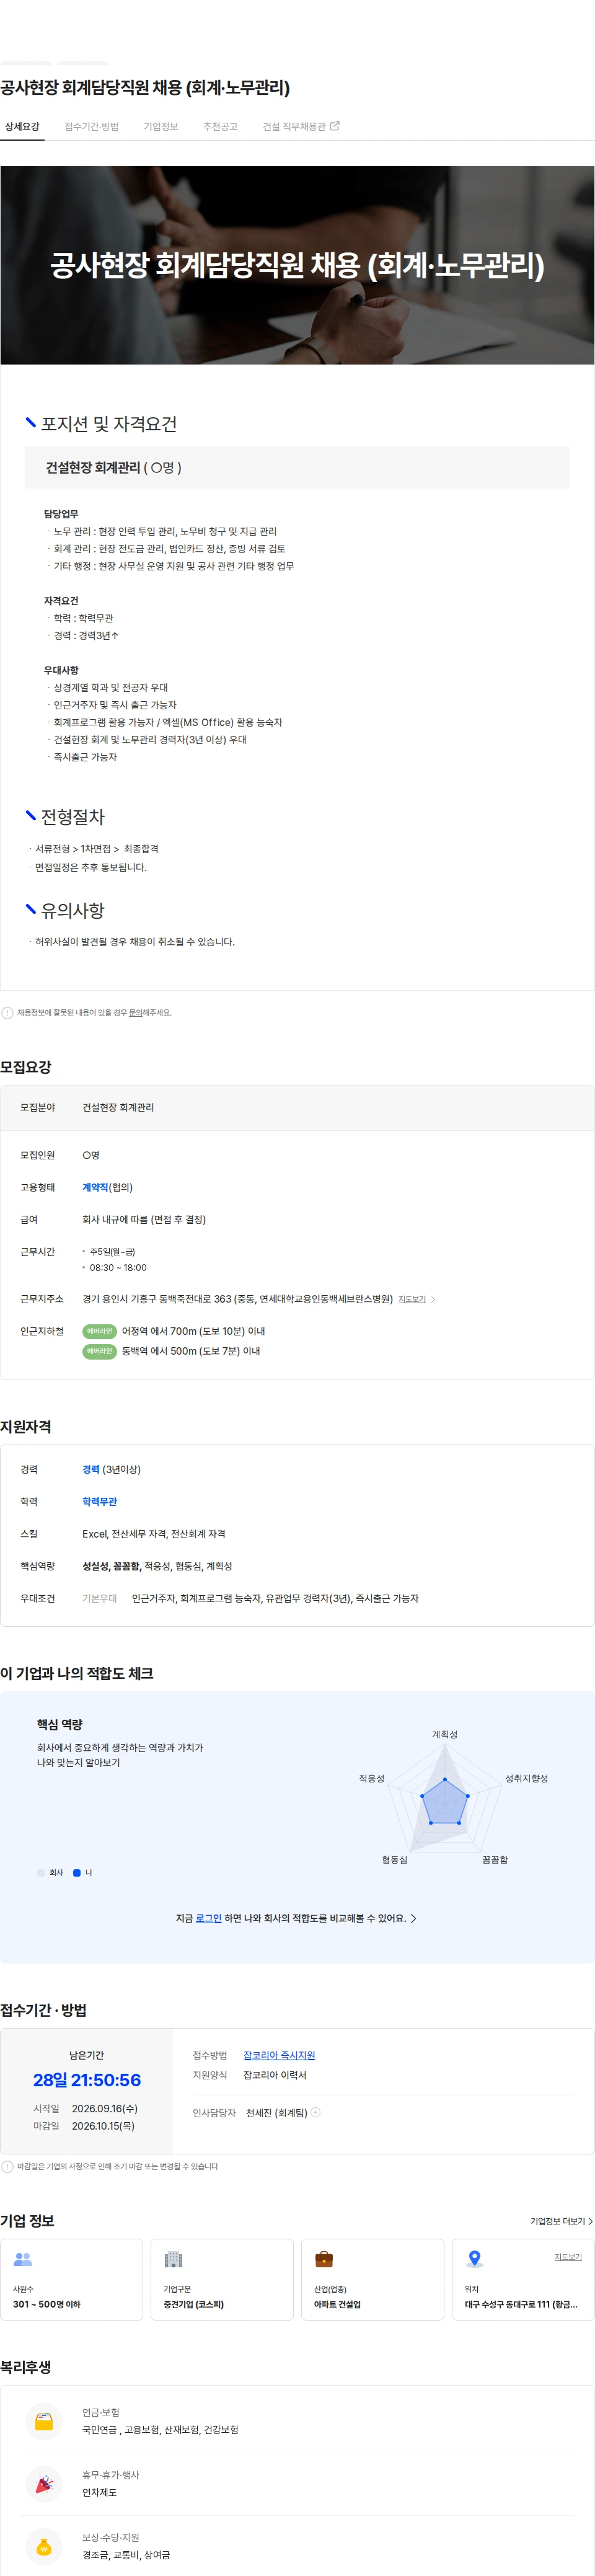Viewport: 595px width, 2576px height.
Task: Click the blue 나 legend swatch
Action: [x=77, y=1872]
